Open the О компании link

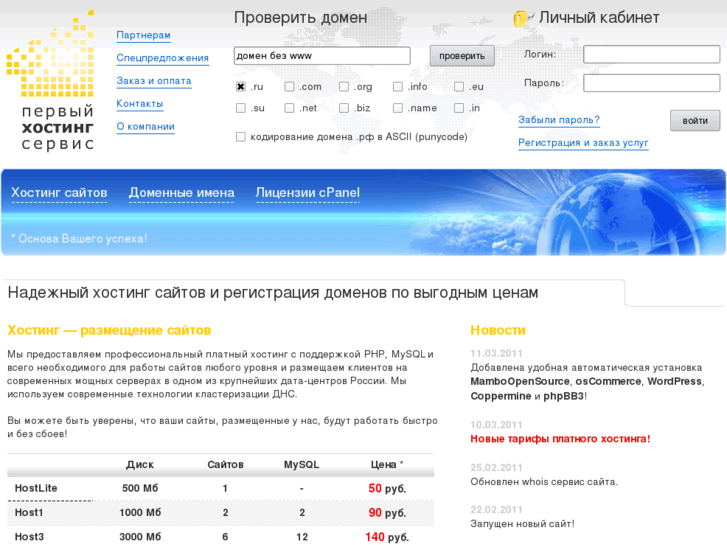coord(145,126)
